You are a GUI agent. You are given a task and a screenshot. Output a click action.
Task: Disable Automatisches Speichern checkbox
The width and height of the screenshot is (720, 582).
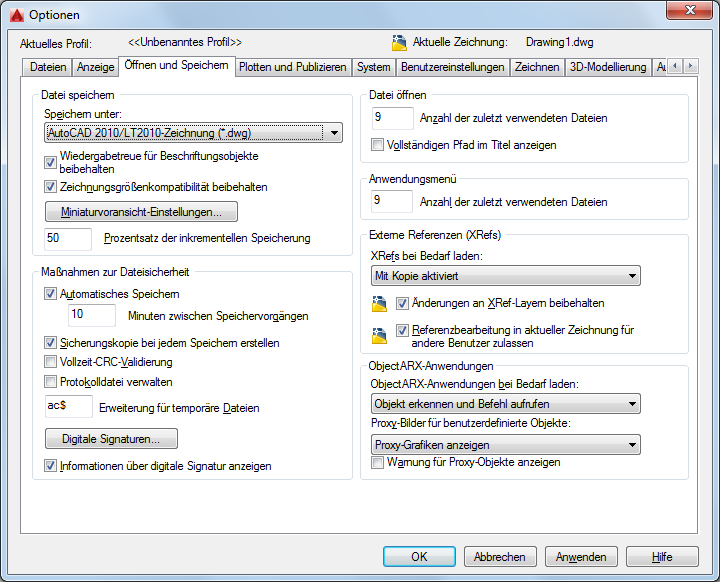pos(51,294)
